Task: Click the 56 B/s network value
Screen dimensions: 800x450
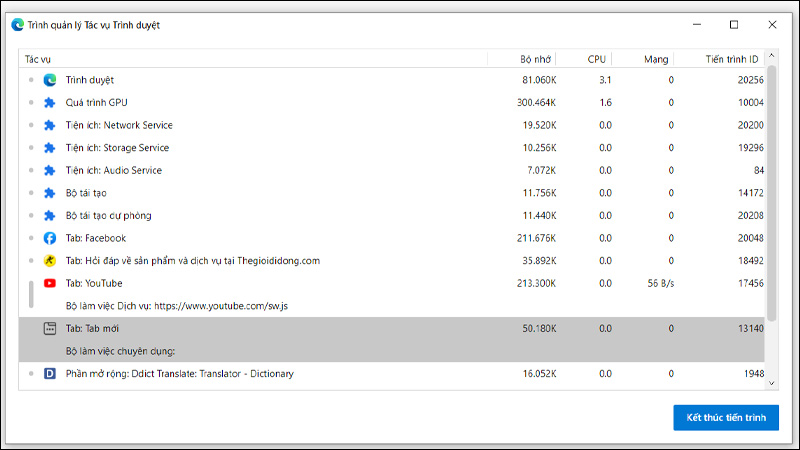Action: [661, 283]
